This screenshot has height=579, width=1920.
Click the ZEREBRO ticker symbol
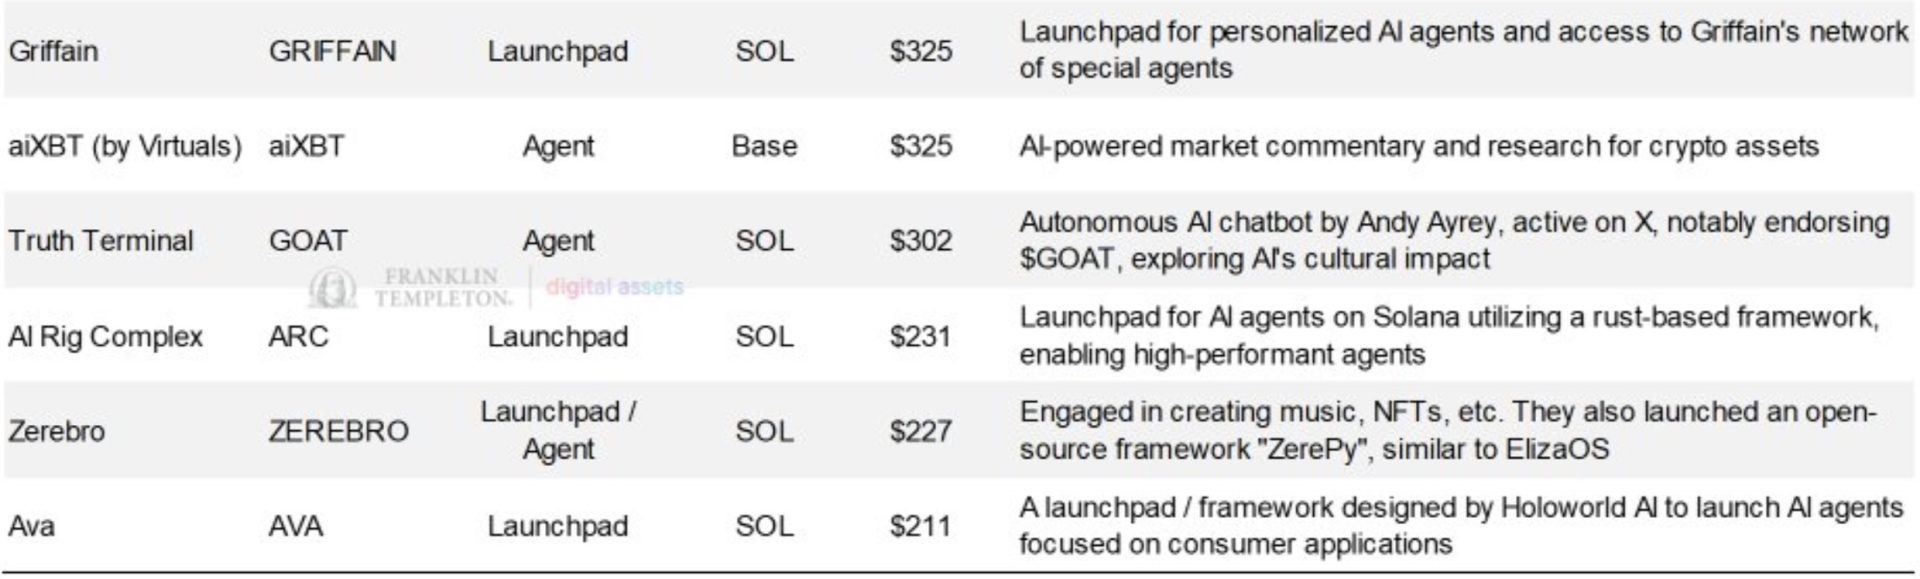pos(338,431)
